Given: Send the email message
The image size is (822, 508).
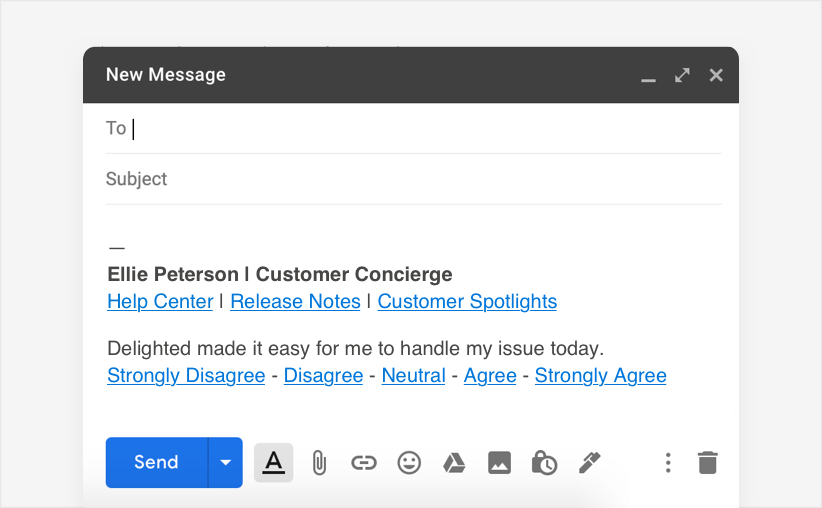Looking at the screenshot, I should [x=157, y=462].
